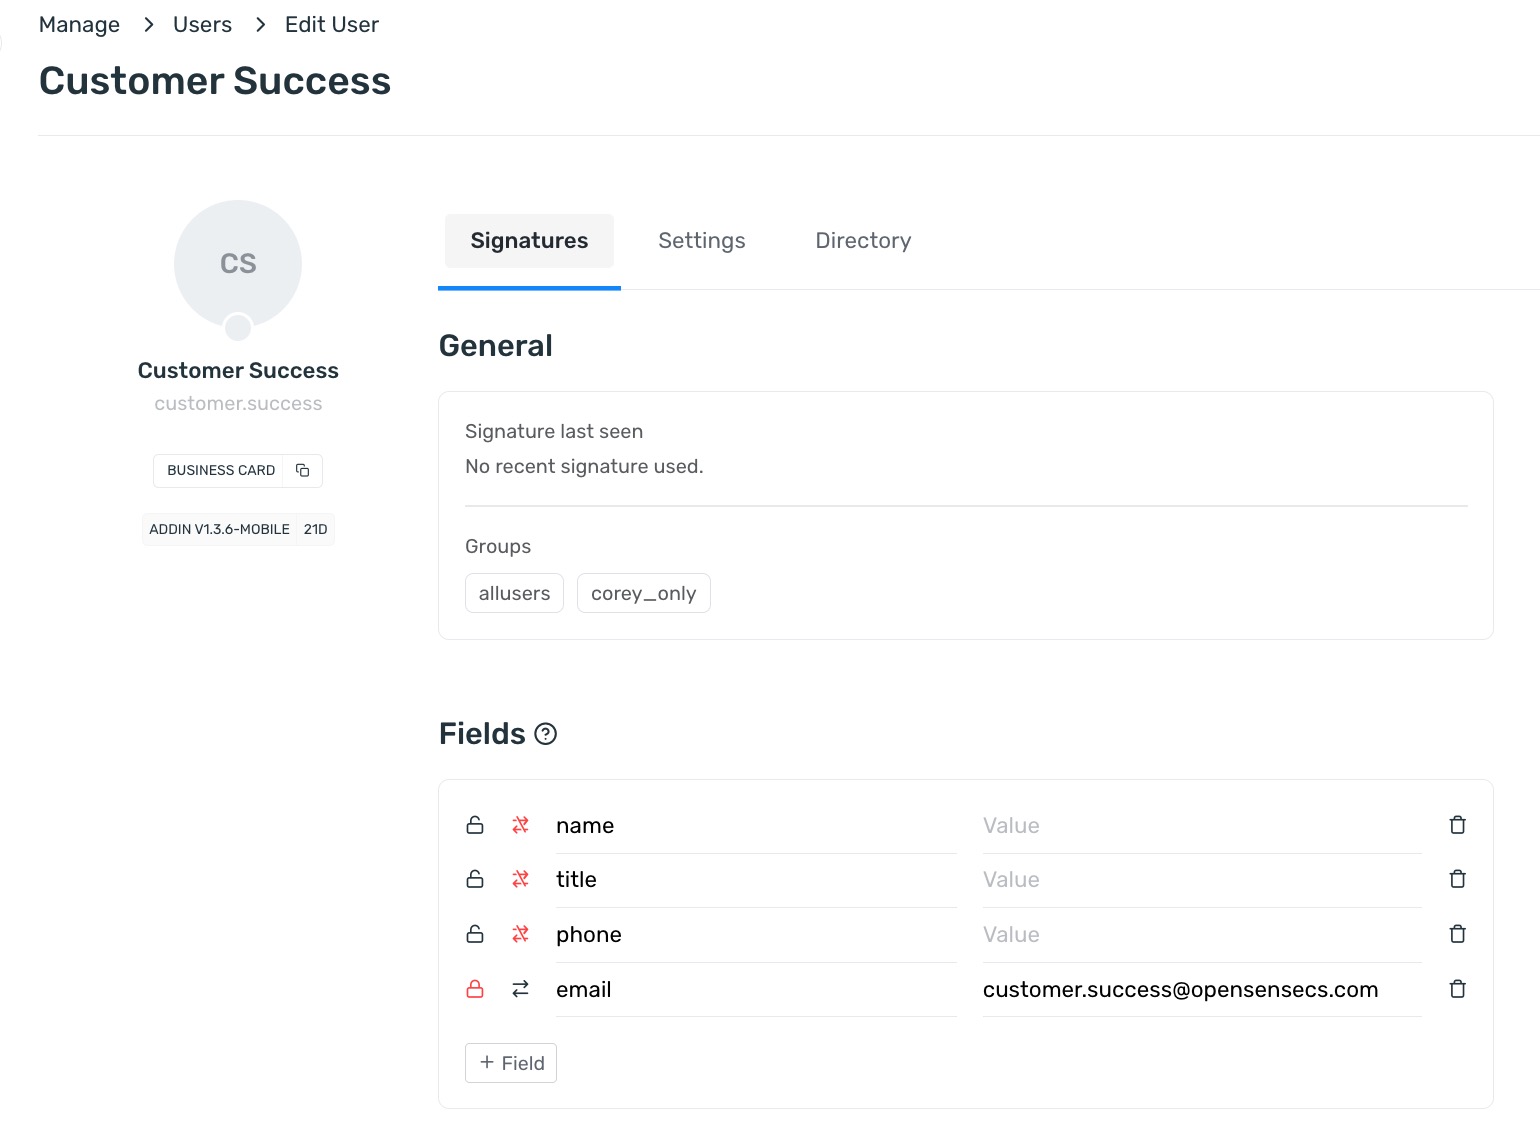The image size is (1540, 1146).
Task: Click the sync-off icon for name field
Action: tap(520, 825)
